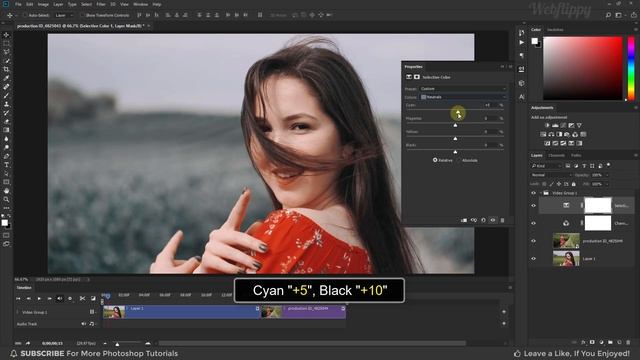
Task: Open the Image menu
Action: tap(43, 4)
